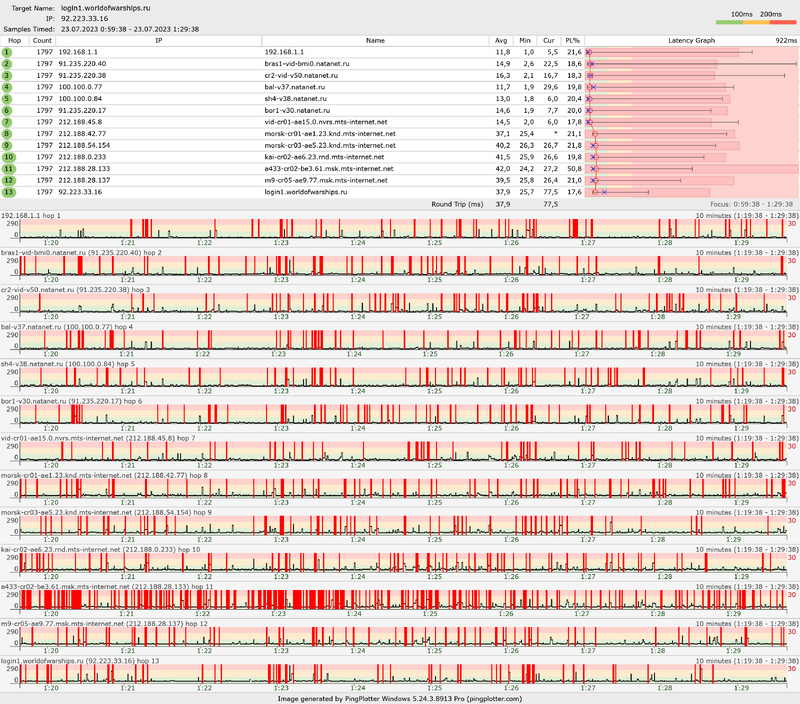Click the hop 12 green circle icon
Screen dimensions: 800x704
point(9,181)
